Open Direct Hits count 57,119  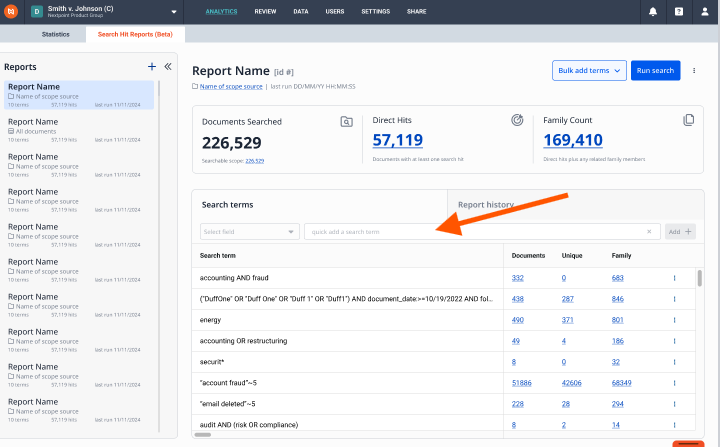point(398,140)
